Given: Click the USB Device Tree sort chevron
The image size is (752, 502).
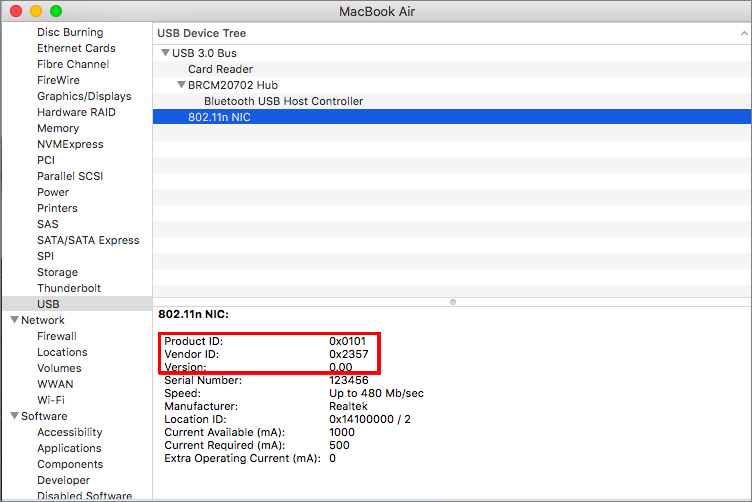Looking at the screenshot, I should (x=744, y=33).
